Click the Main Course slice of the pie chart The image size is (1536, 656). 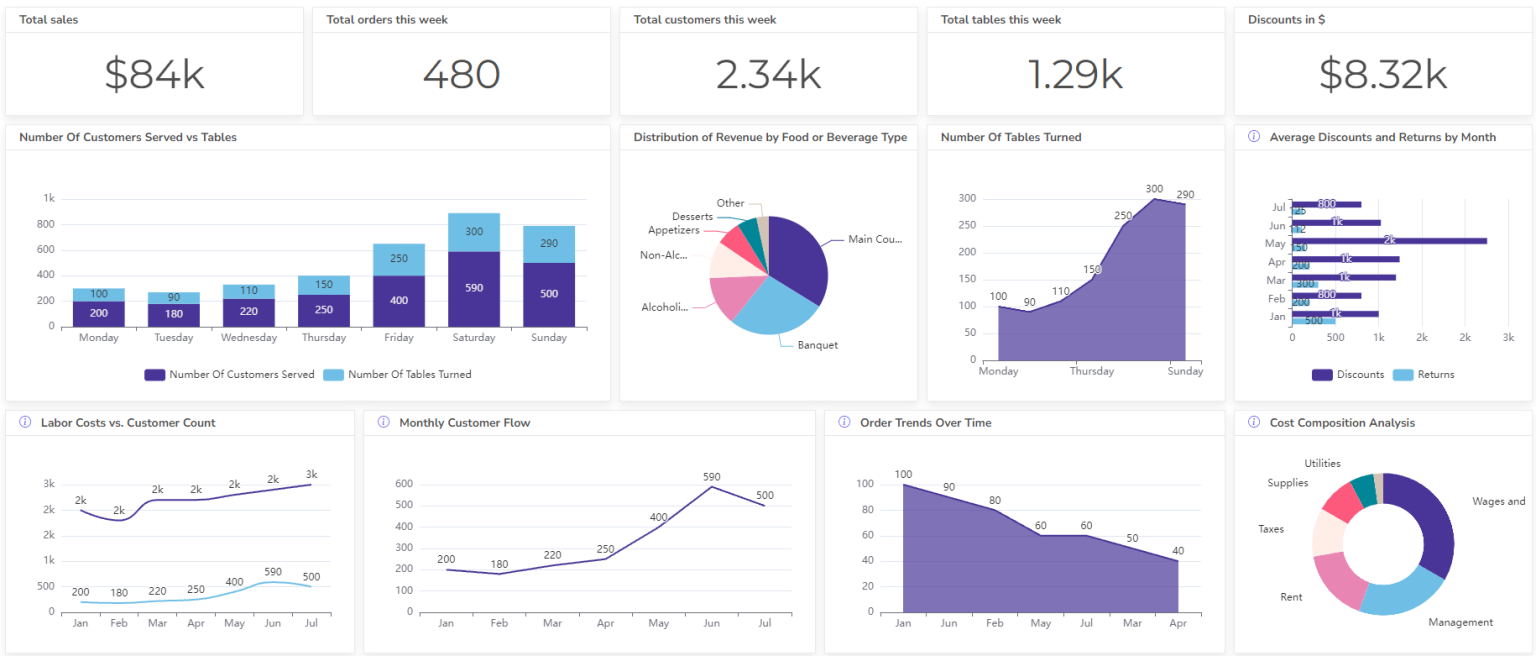coord(795,250)
